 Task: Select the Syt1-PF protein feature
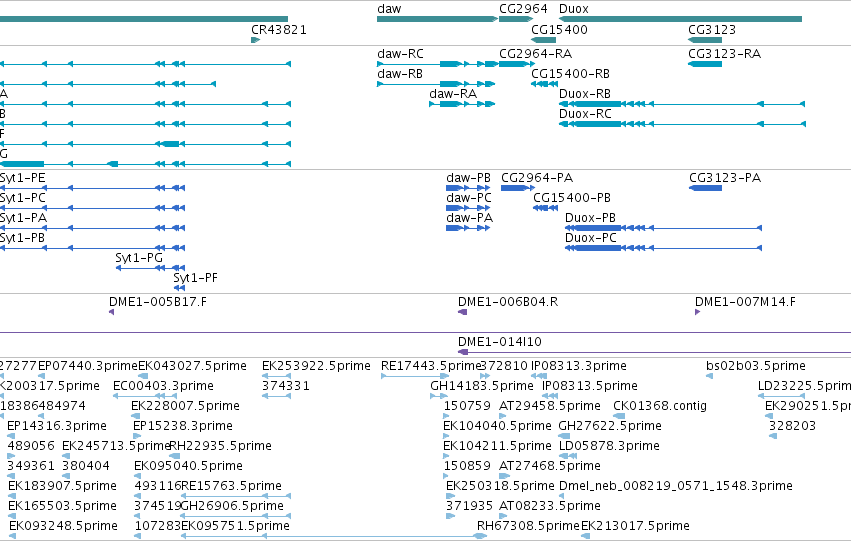click(180, 288)
